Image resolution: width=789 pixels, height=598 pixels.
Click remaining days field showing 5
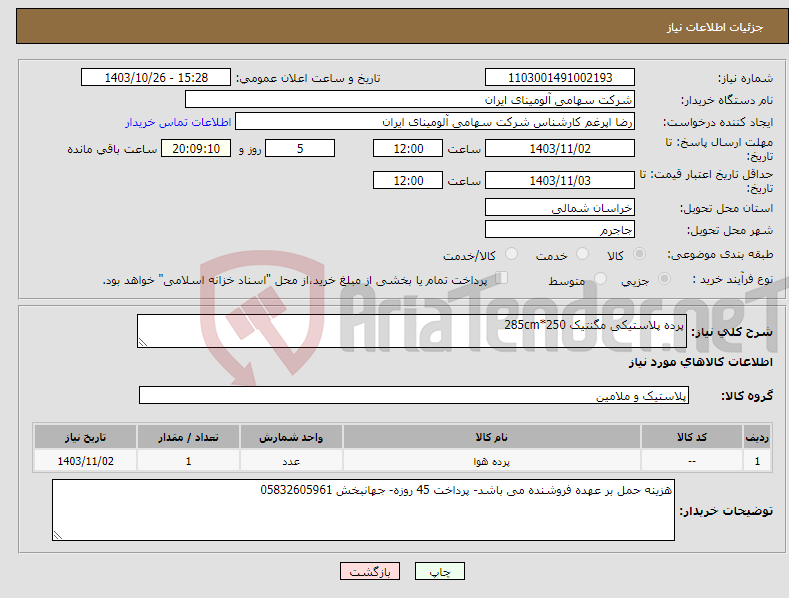pos(300,148)
